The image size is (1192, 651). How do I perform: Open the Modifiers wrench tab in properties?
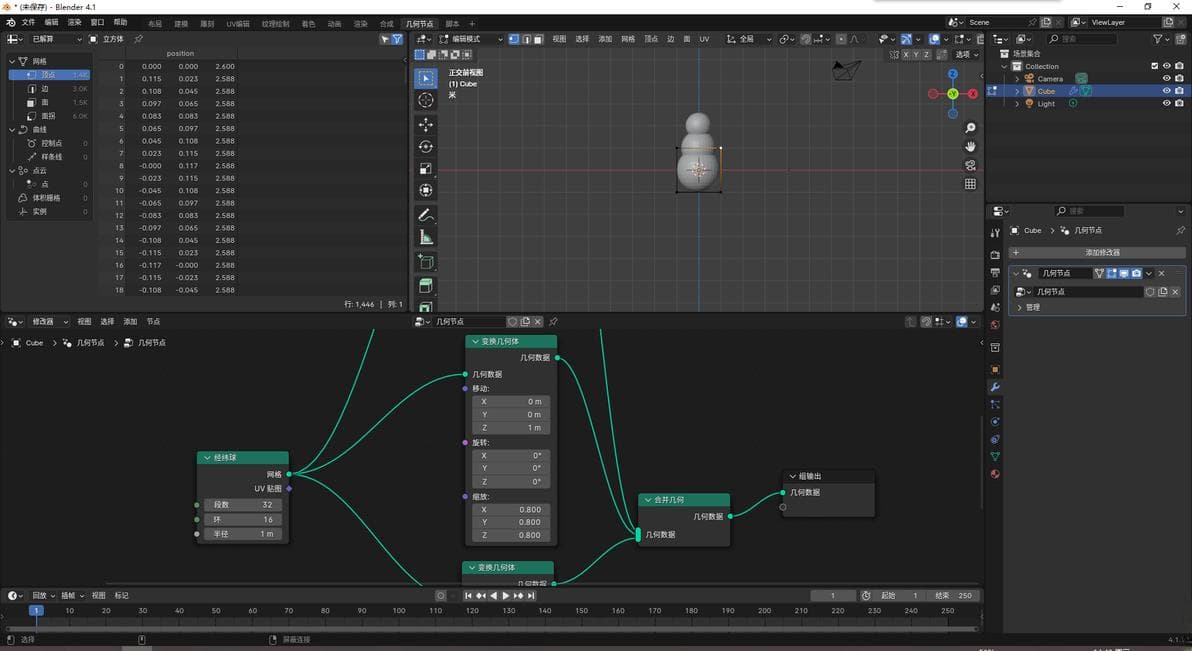coord(995,387)
